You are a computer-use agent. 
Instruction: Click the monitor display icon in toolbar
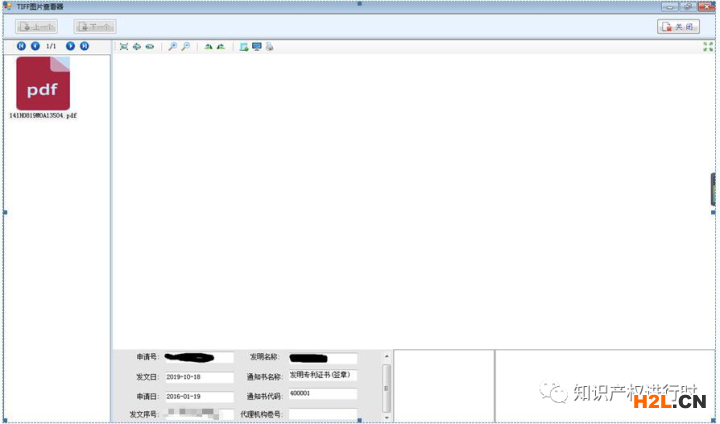point(257,47)
